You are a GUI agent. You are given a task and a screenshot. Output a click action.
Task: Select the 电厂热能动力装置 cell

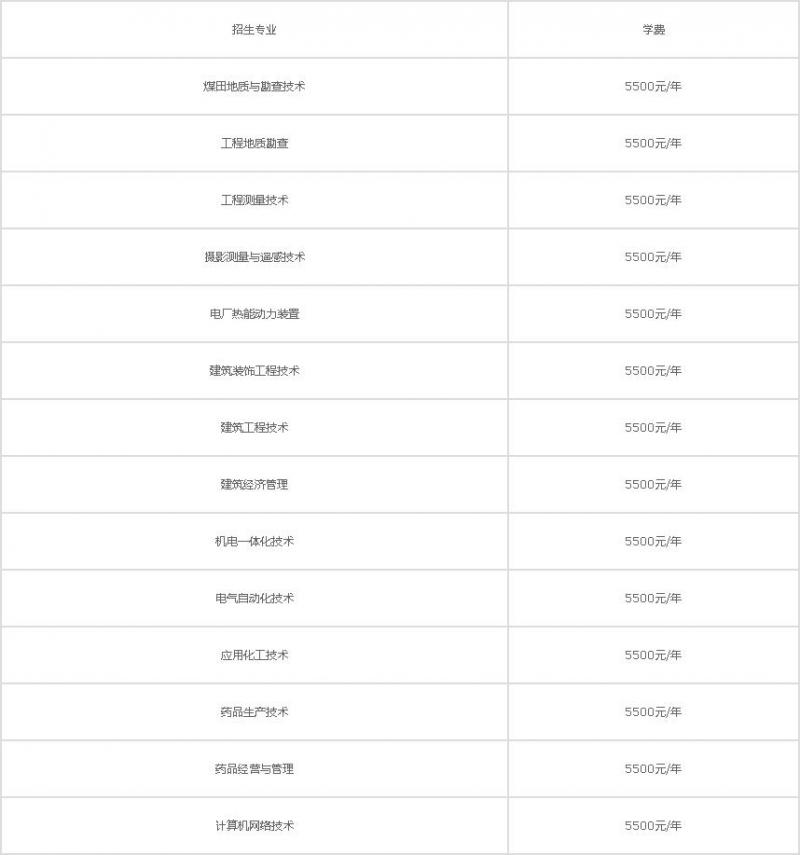254,314
